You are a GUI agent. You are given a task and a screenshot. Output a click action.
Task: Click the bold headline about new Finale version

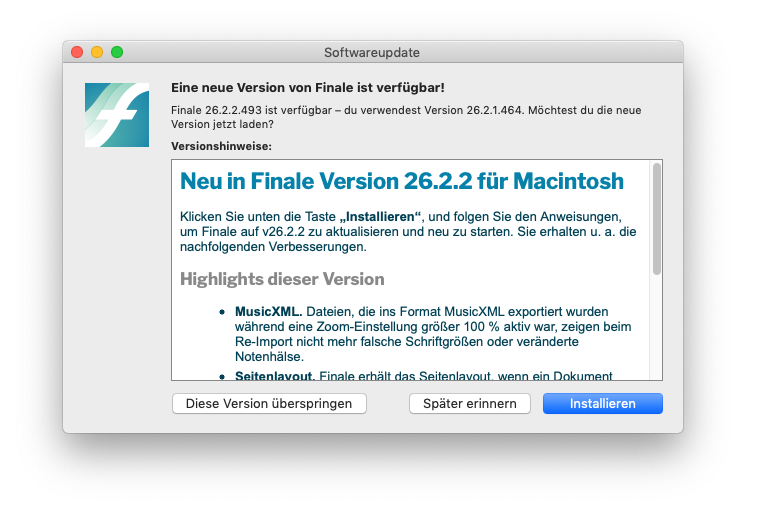(307, 88)
